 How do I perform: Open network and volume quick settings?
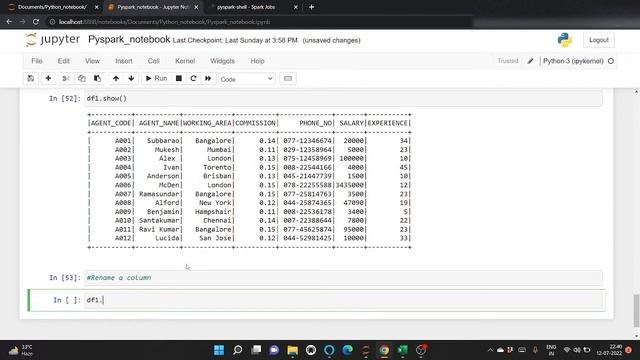[x=577, y=350]
